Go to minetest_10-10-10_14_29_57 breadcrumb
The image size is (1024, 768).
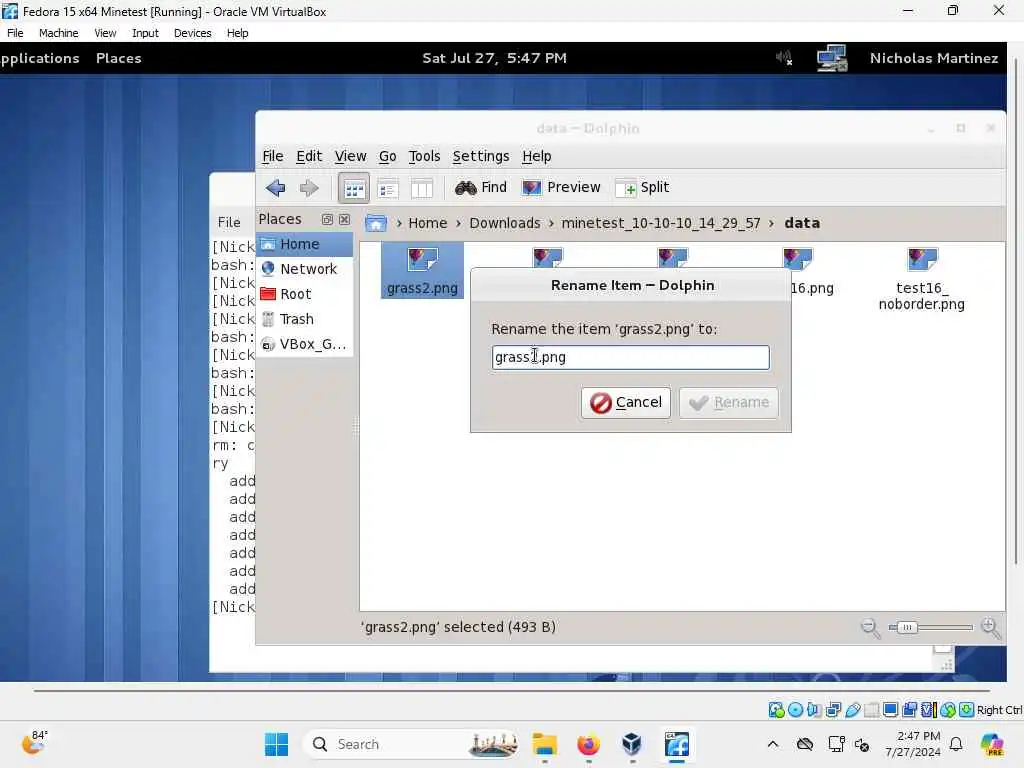pyautogui.click(x=661, y=223)
